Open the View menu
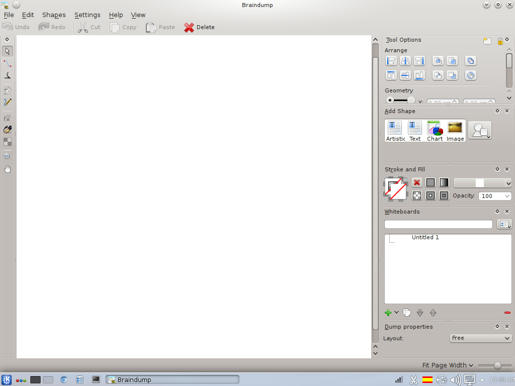The height and width of the screenshot is (386, 515). (138, 15)
